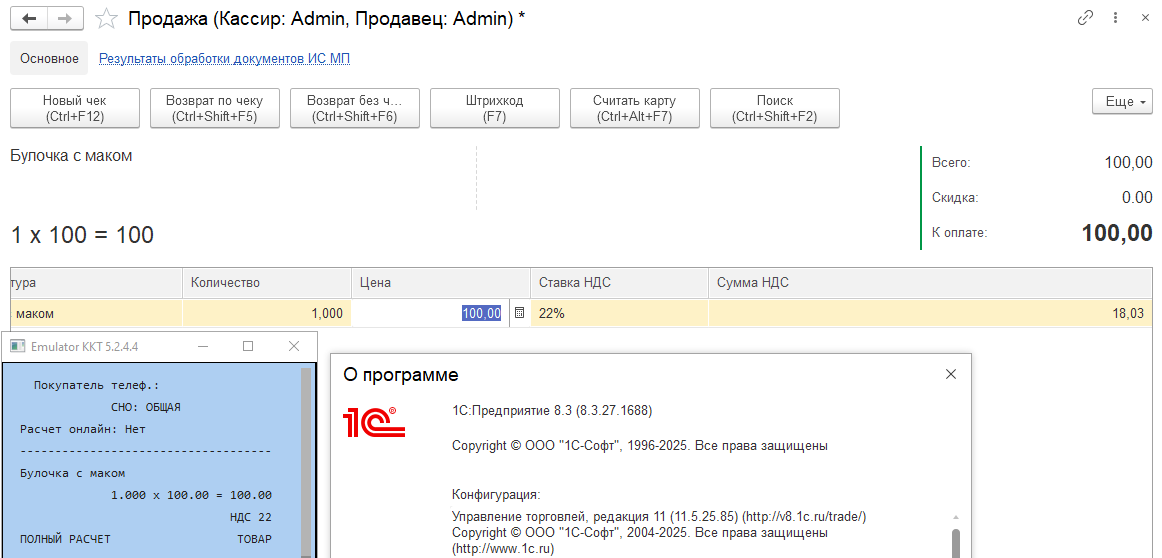Screen dimensions: 1162x558
Task: Click the Ставка НДС column header
Action: click(x=620, y=283)
